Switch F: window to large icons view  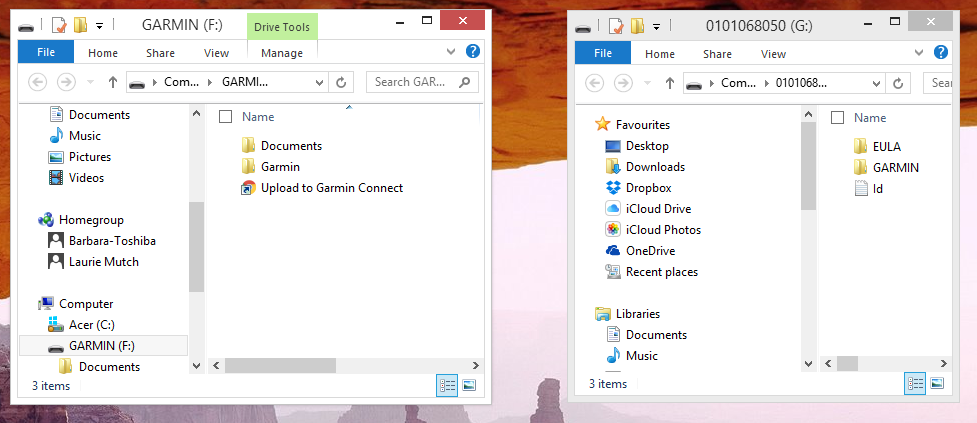click(469, 386)
